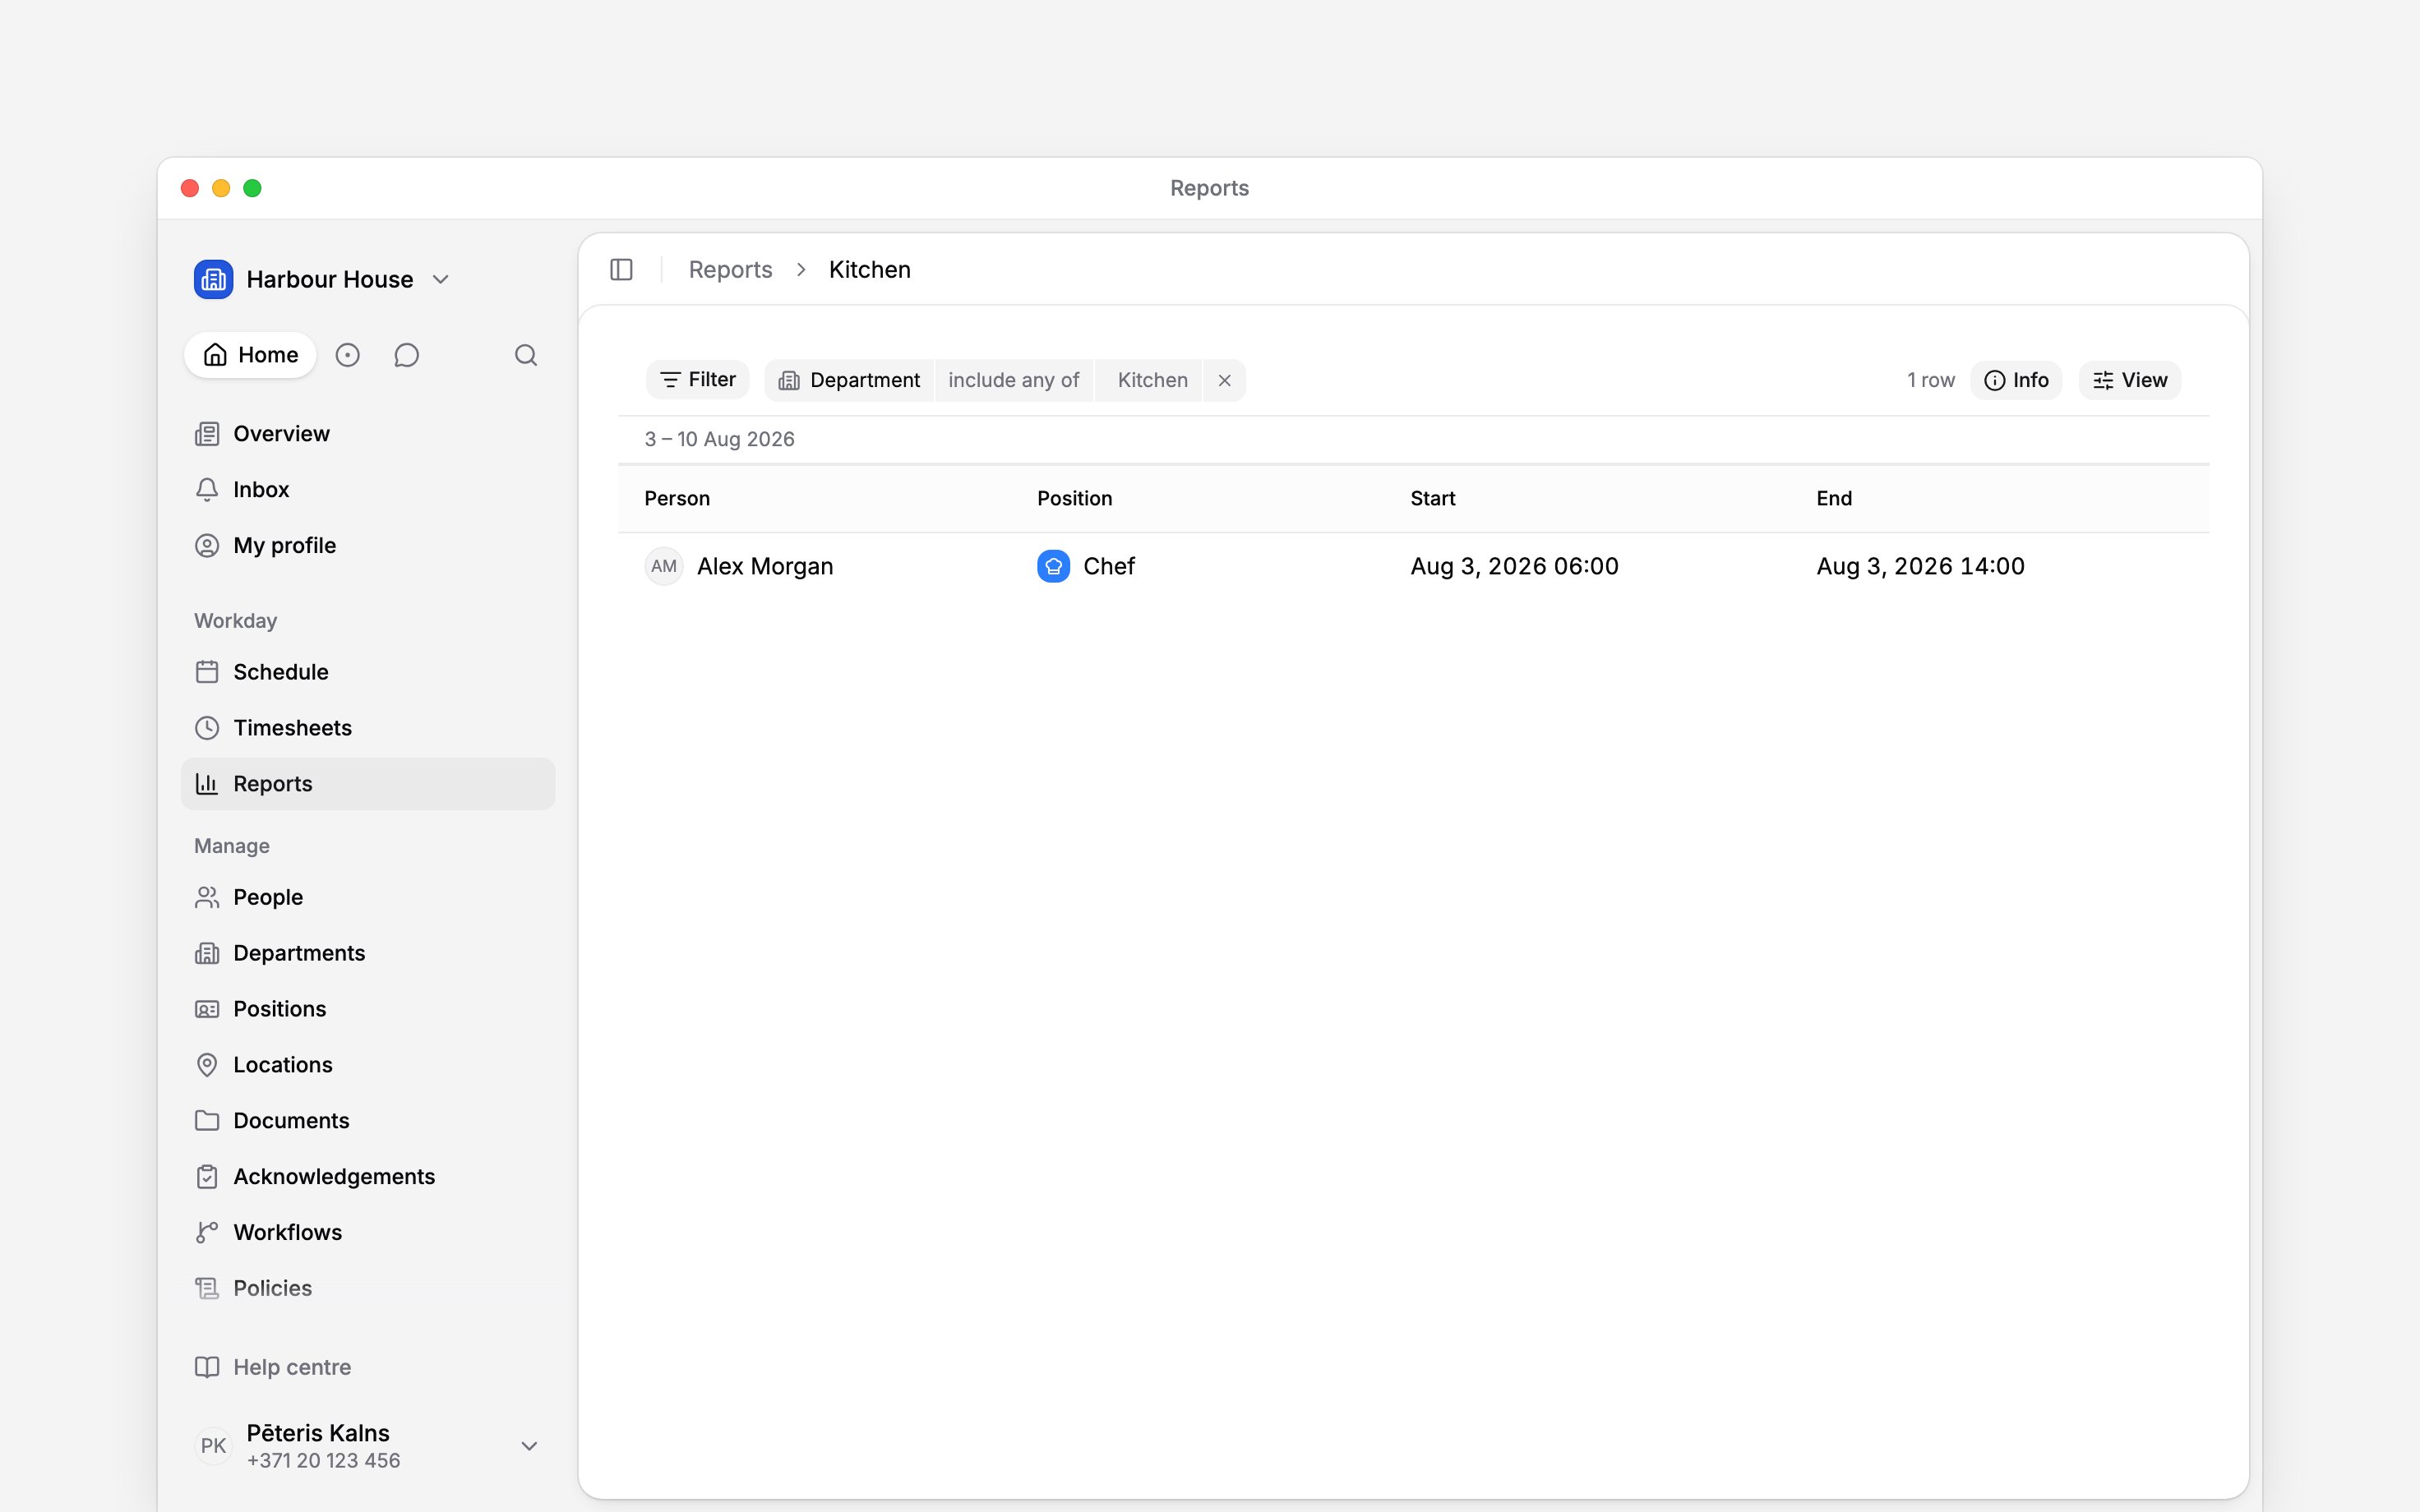
Task: Click the Info button
Action: coord(2016,380)
